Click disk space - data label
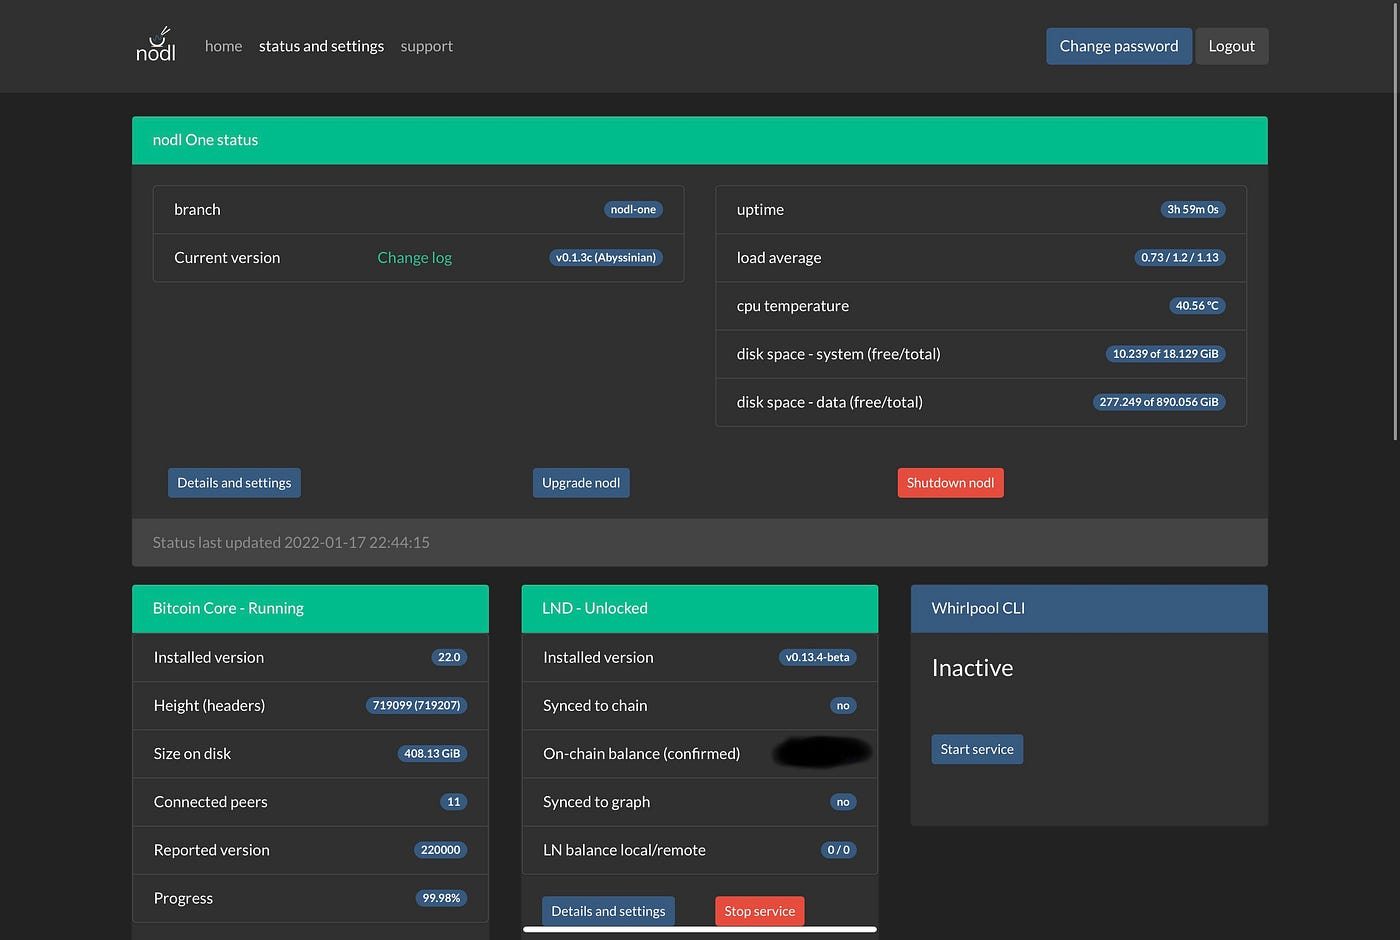Screen dimensions: 1400x940 click(x=830, y=402)
